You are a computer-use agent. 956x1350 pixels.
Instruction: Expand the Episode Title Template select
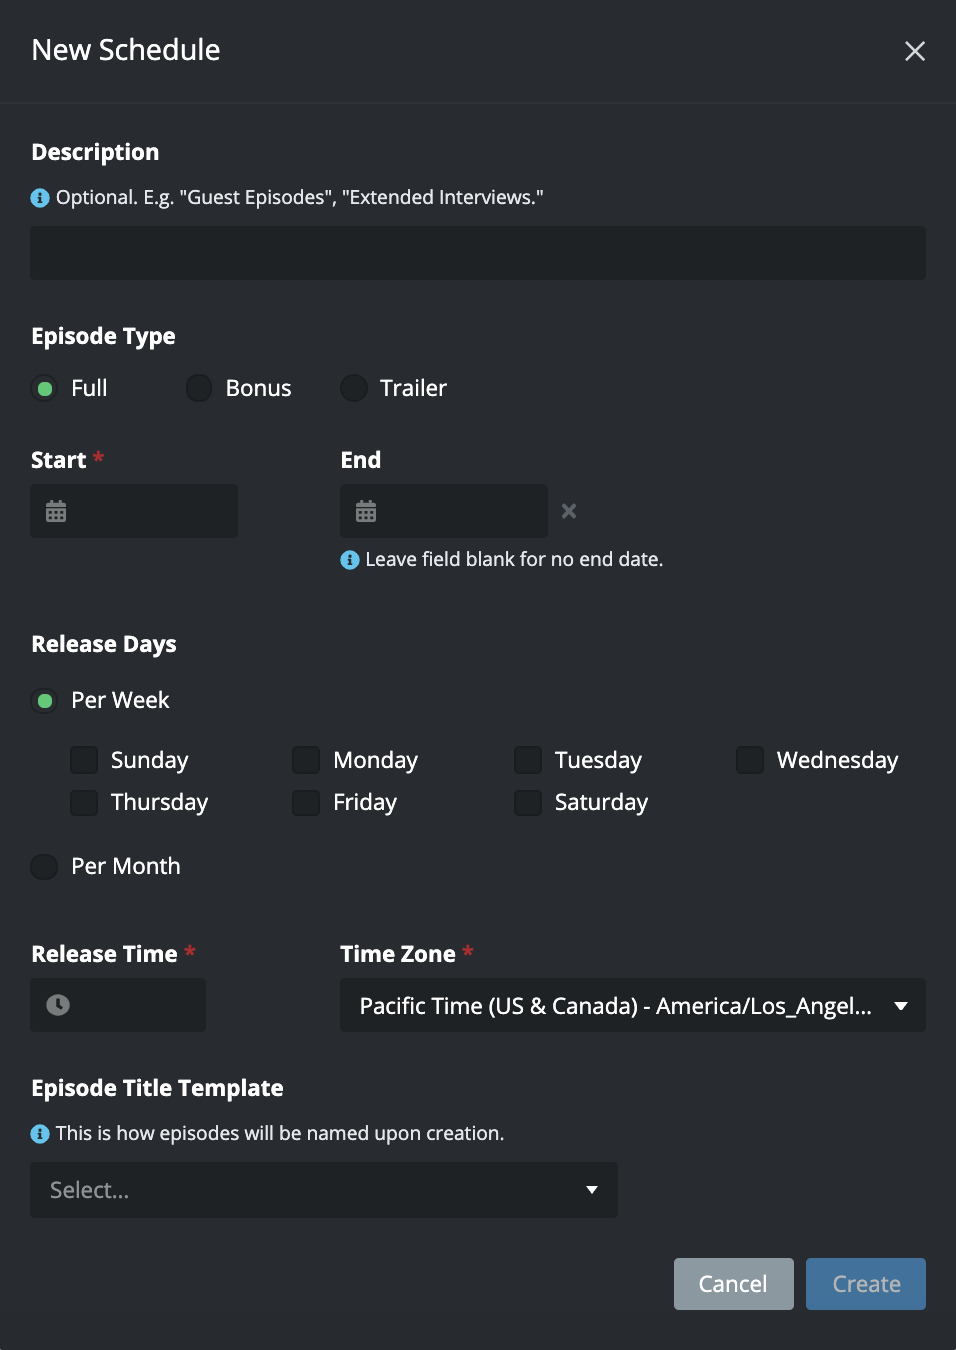coord(323,1190)
